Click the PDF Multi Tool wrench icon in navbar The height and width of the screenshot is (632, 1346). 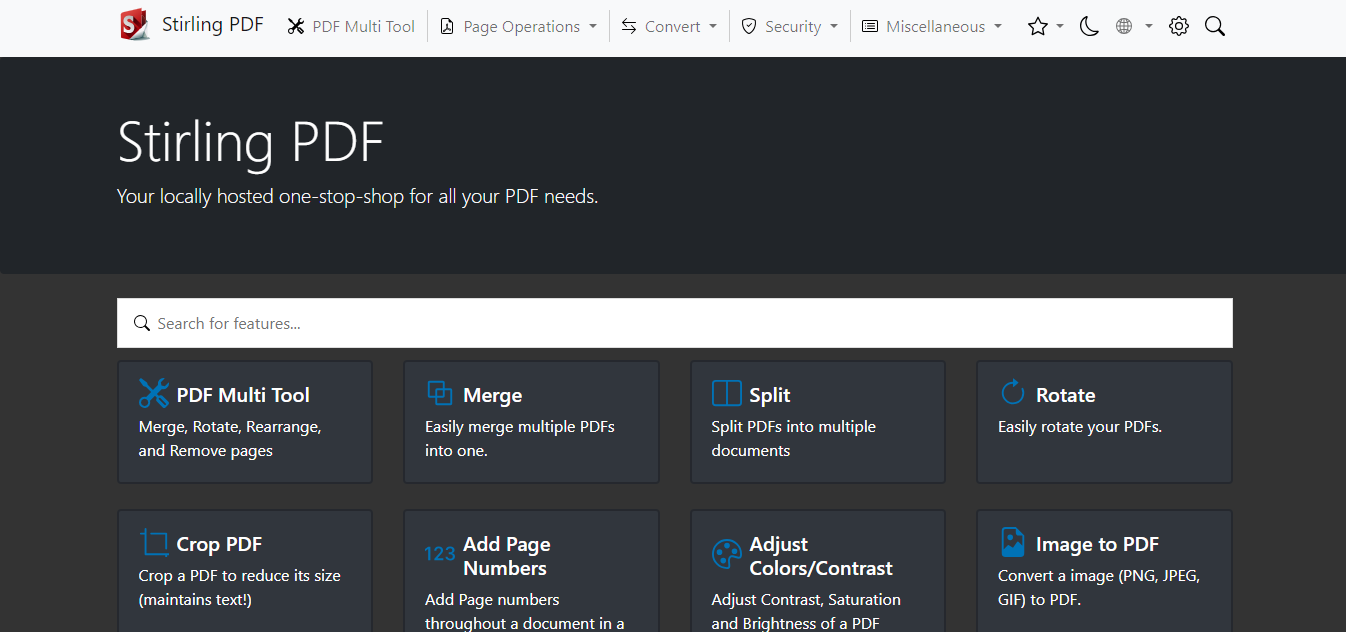pos(295,27)
